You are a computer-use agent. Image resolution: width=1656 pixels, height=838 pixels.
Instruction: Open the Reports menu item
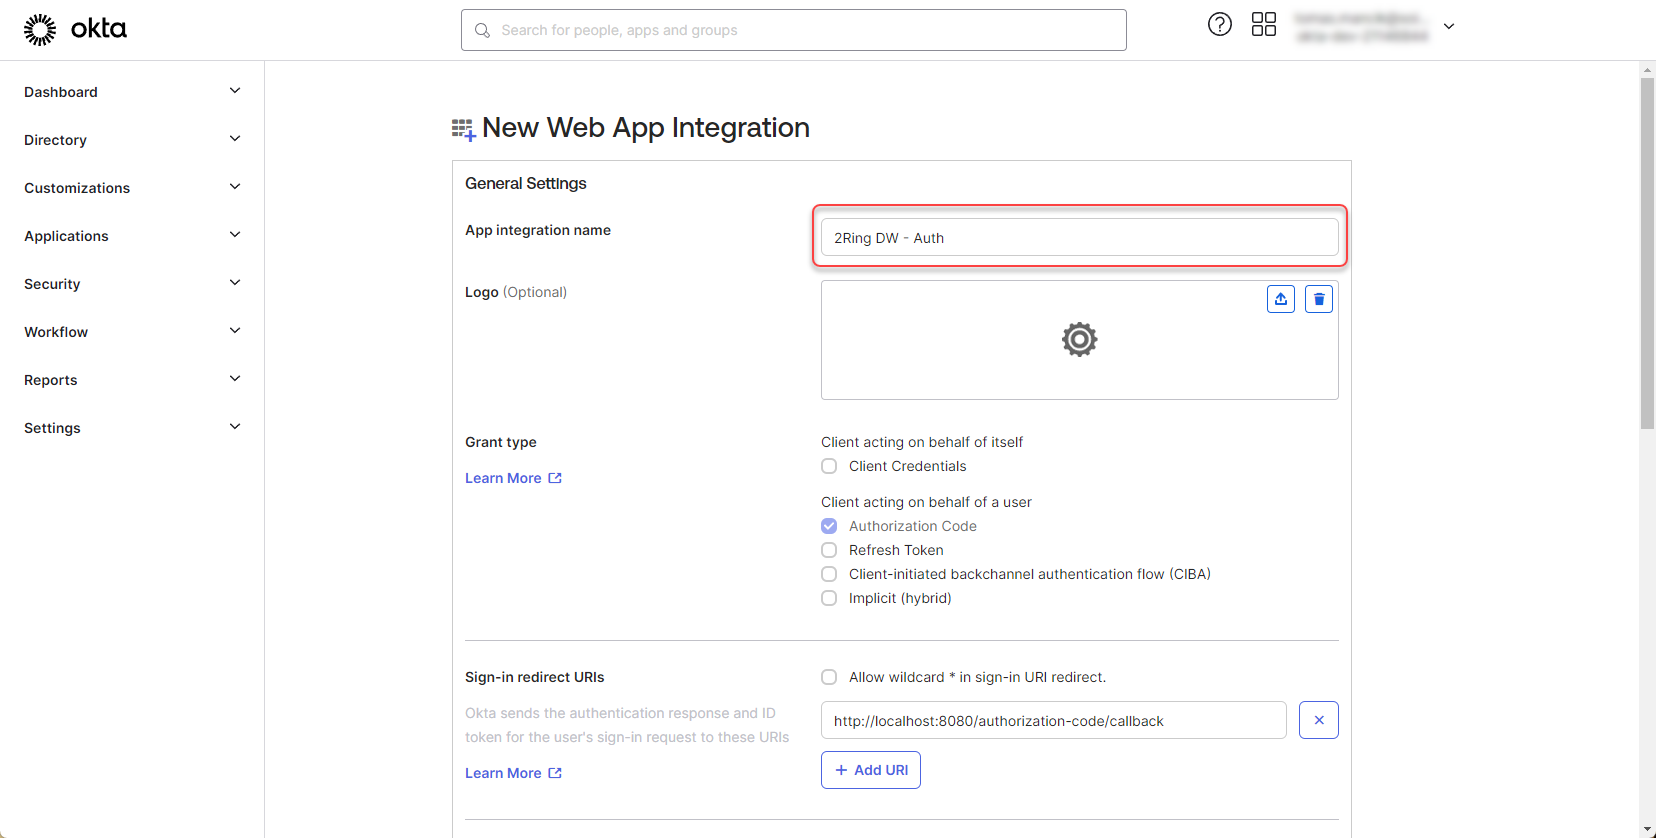[x=51, y=380]
